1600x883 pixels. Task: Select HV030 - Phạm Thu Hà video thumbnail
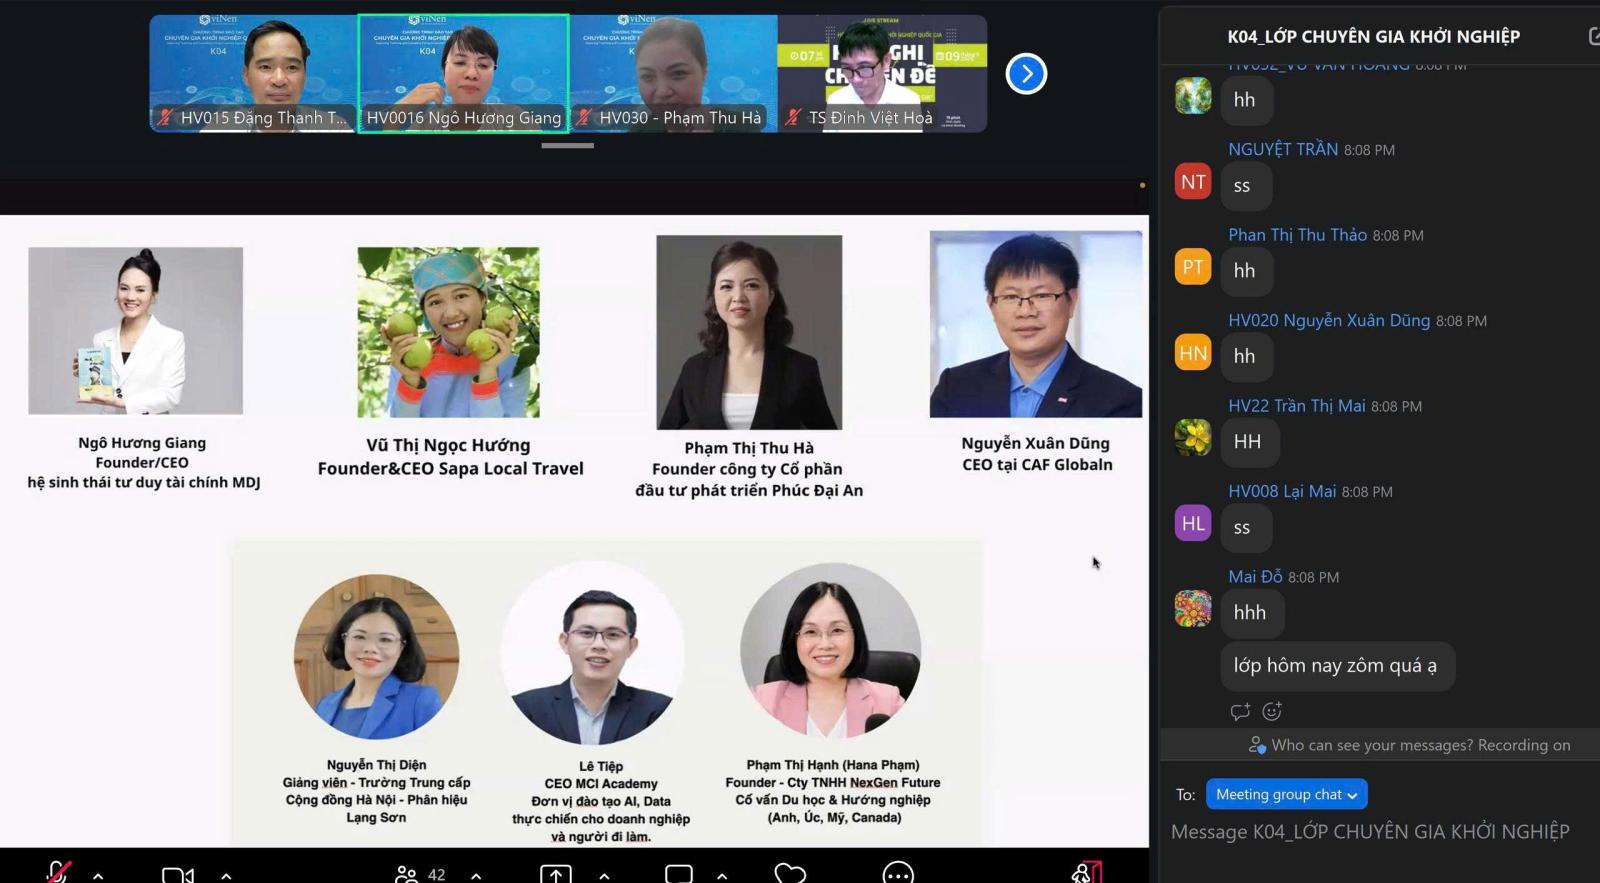pyautogui.click(x=674, y=73)
